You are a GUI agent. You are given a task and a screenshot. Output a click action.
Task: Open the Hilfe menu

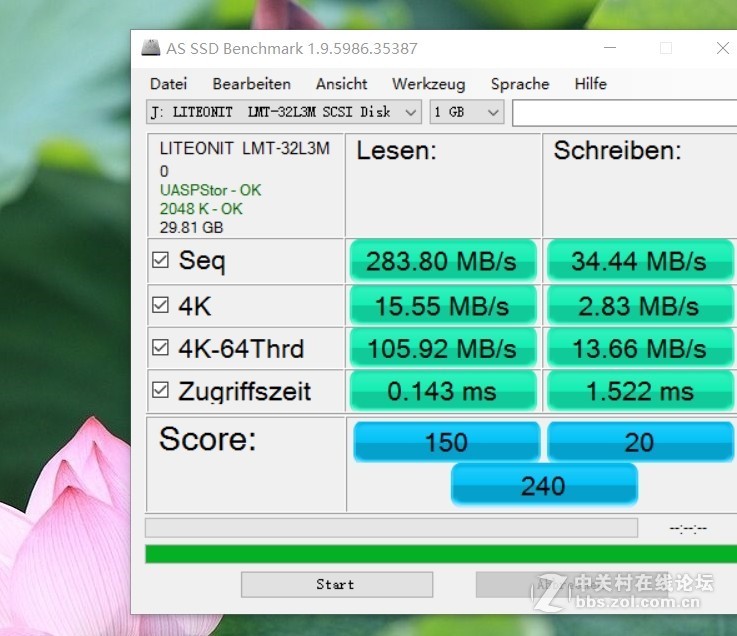pos(590,84)
